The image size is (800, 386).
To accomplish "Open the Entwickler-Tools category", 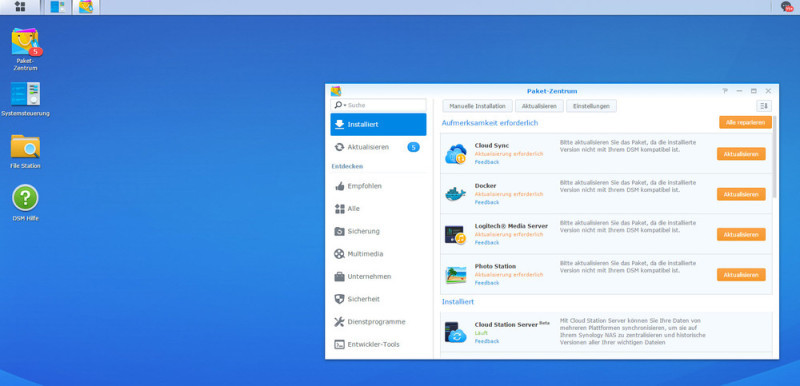I will (378, 344).
